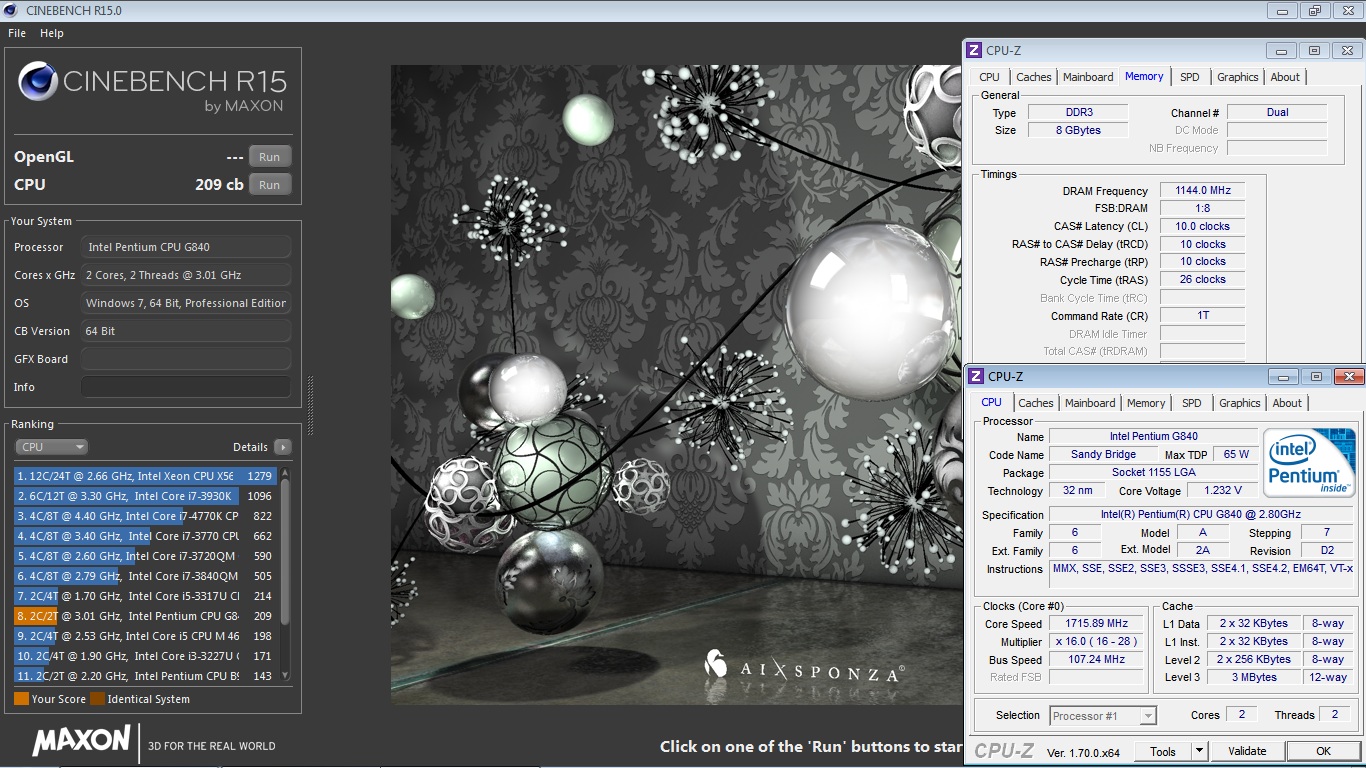Click the Info input field in Your System
The image size is (1366, 768).
click(x=186, y=387)
